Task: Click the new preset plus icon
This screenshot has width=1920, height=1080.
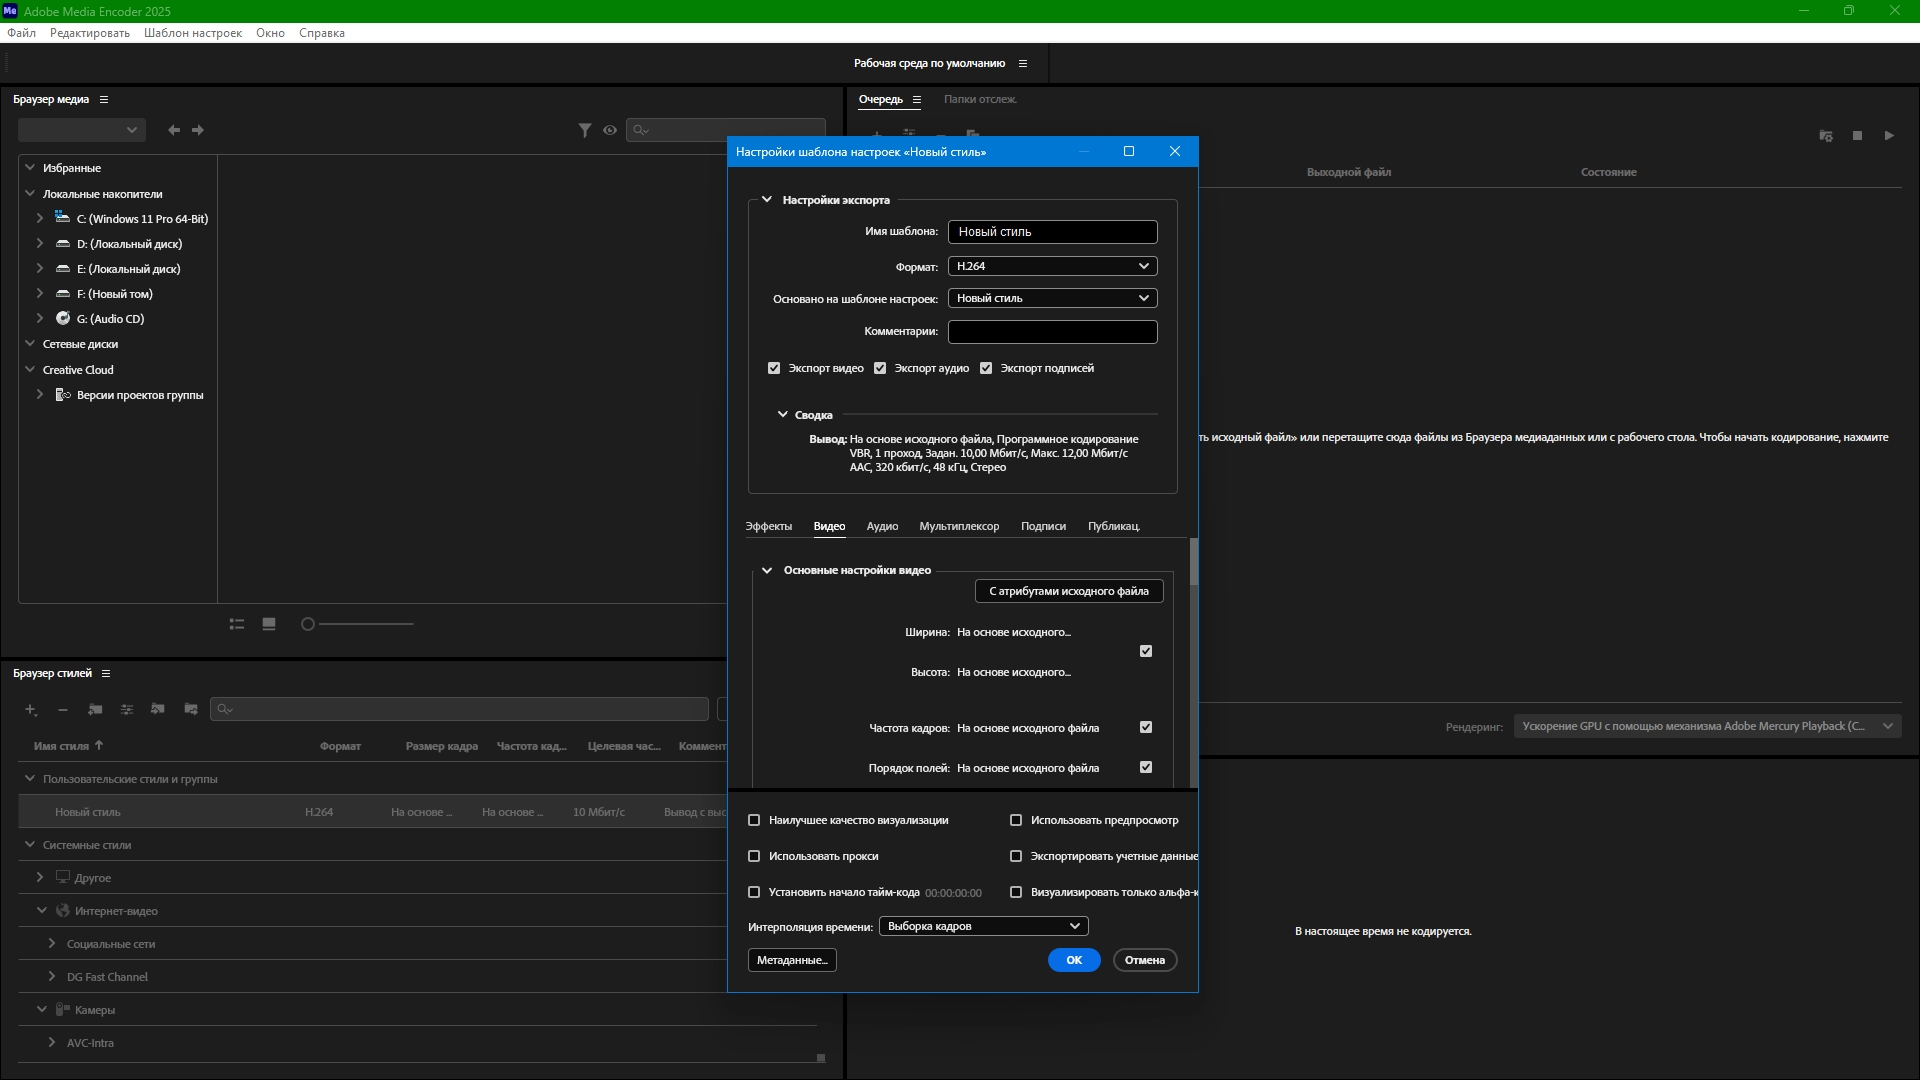Action: [31, 709]
